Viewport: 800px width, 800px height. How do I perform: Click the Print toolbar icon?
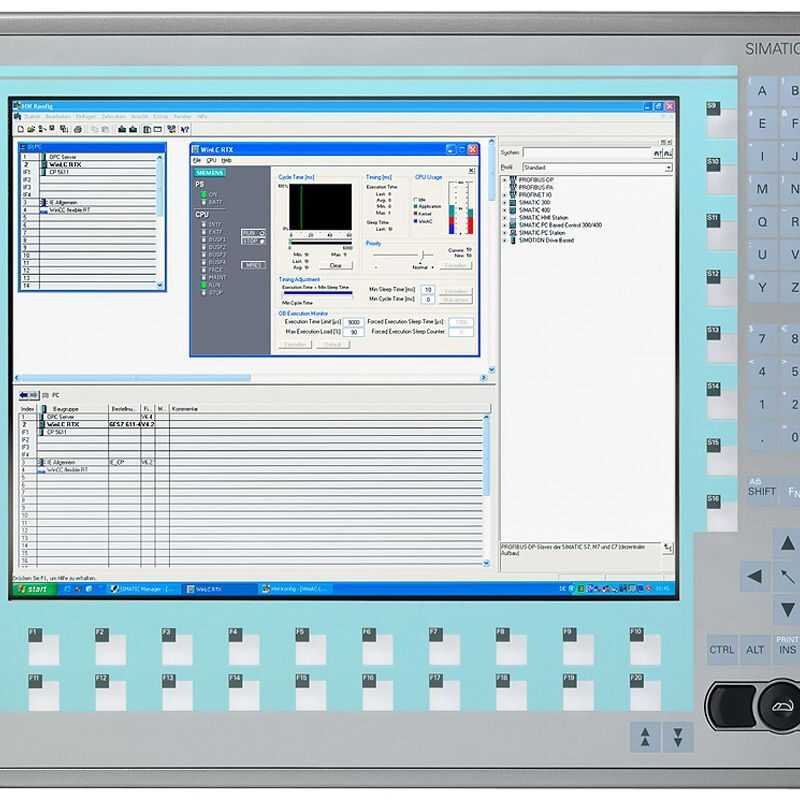[78, 130]
